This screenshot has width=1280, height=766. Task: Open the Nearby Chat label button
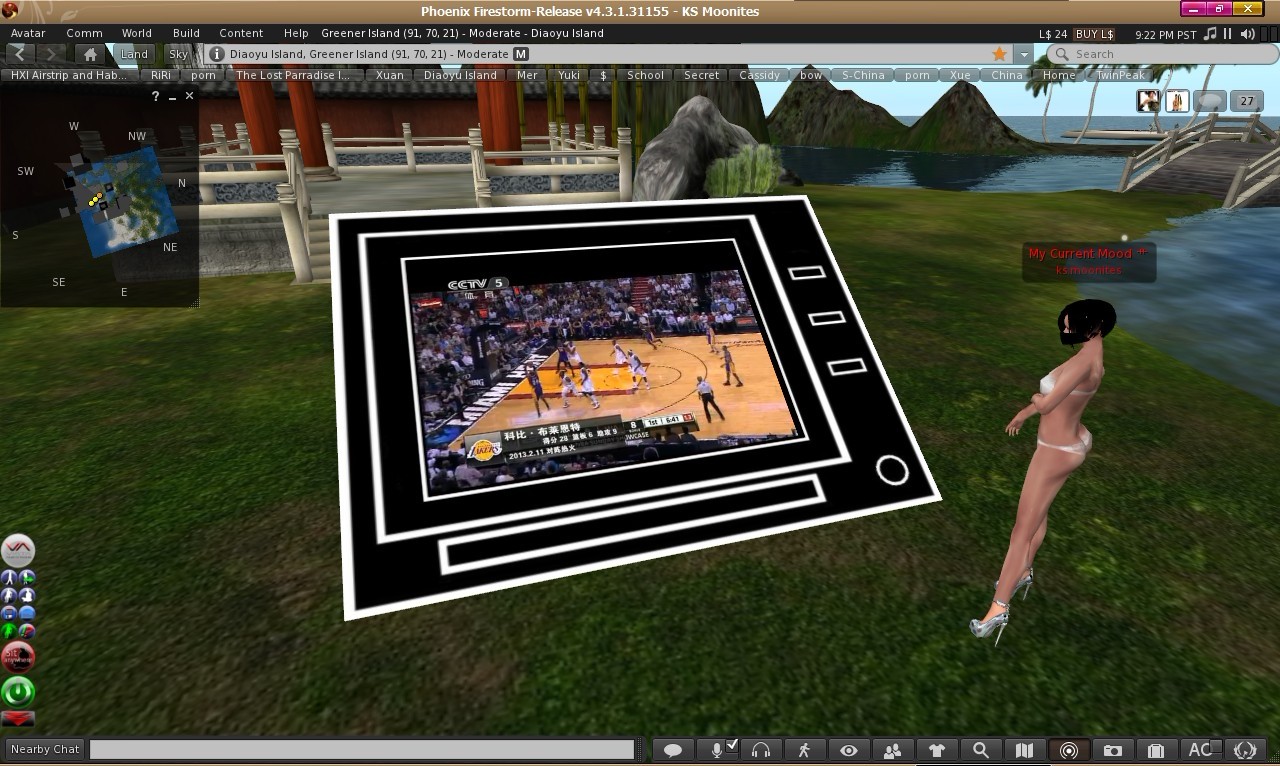[45, 749]
